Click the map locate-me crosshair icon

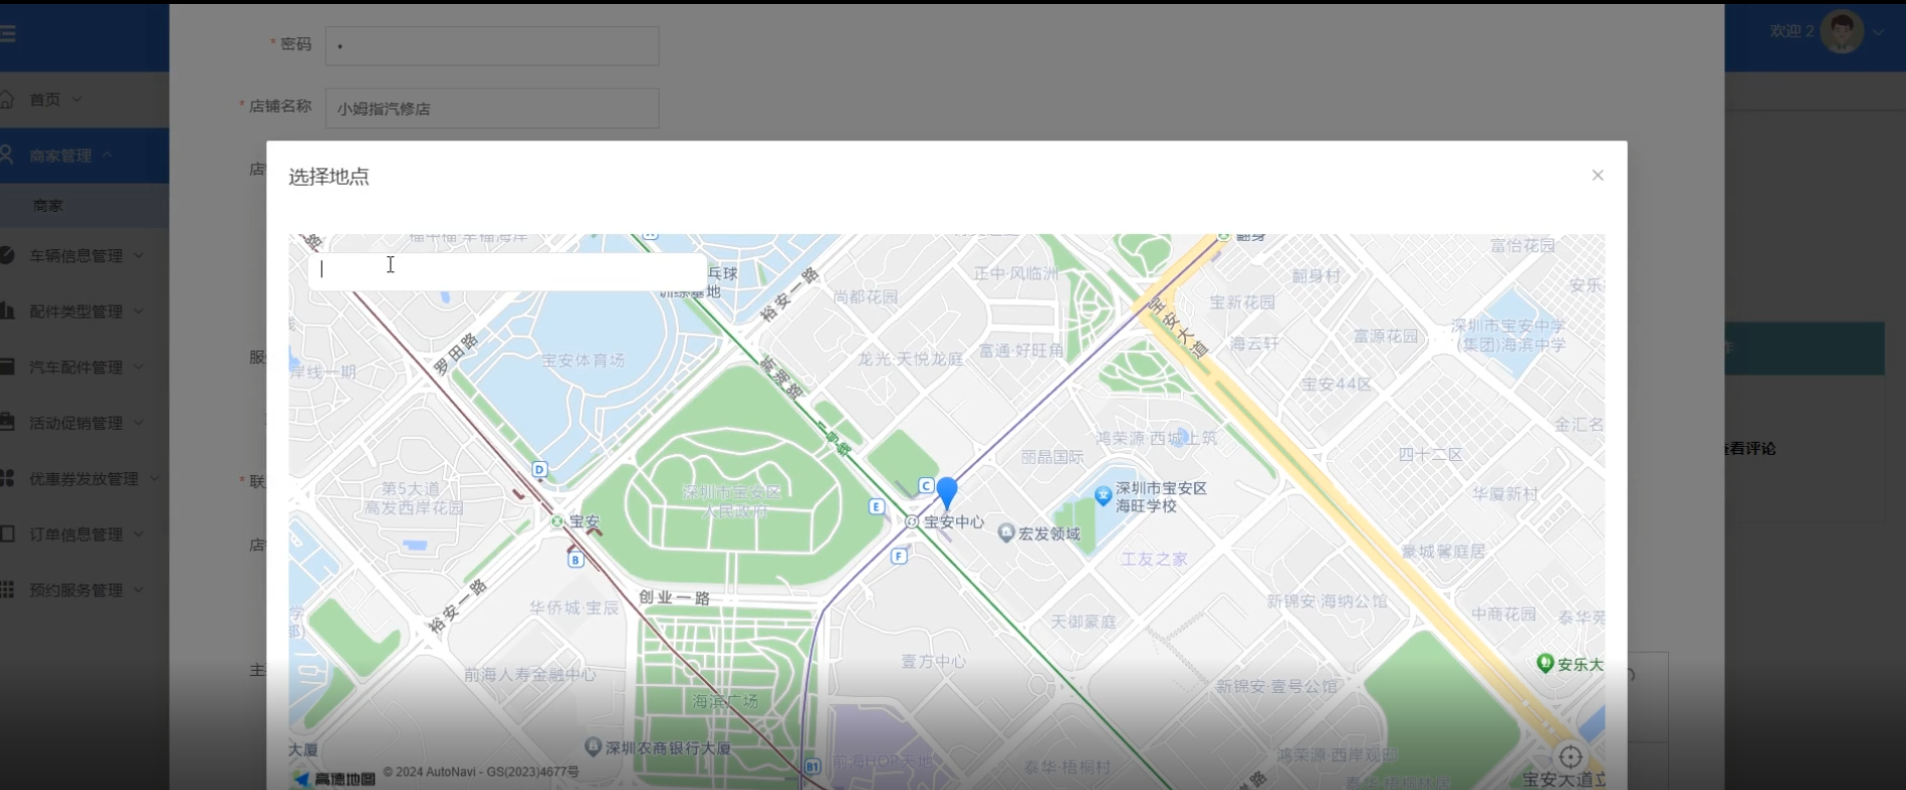click(x=1570, y=757)
